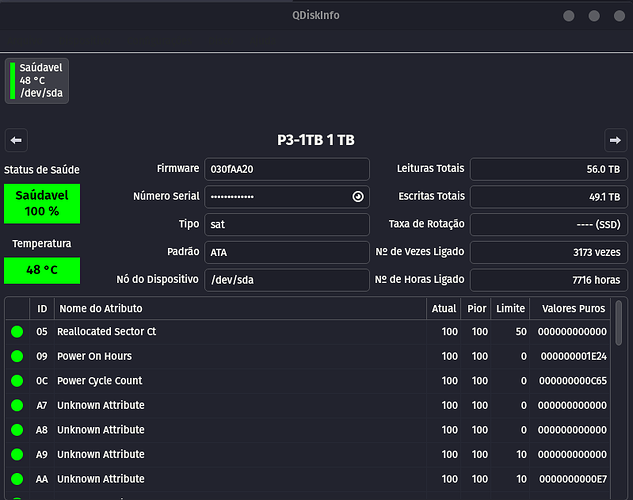This screenshot has width=633, height=500.
Task: Click the ID column header
Action: point(42,309)
